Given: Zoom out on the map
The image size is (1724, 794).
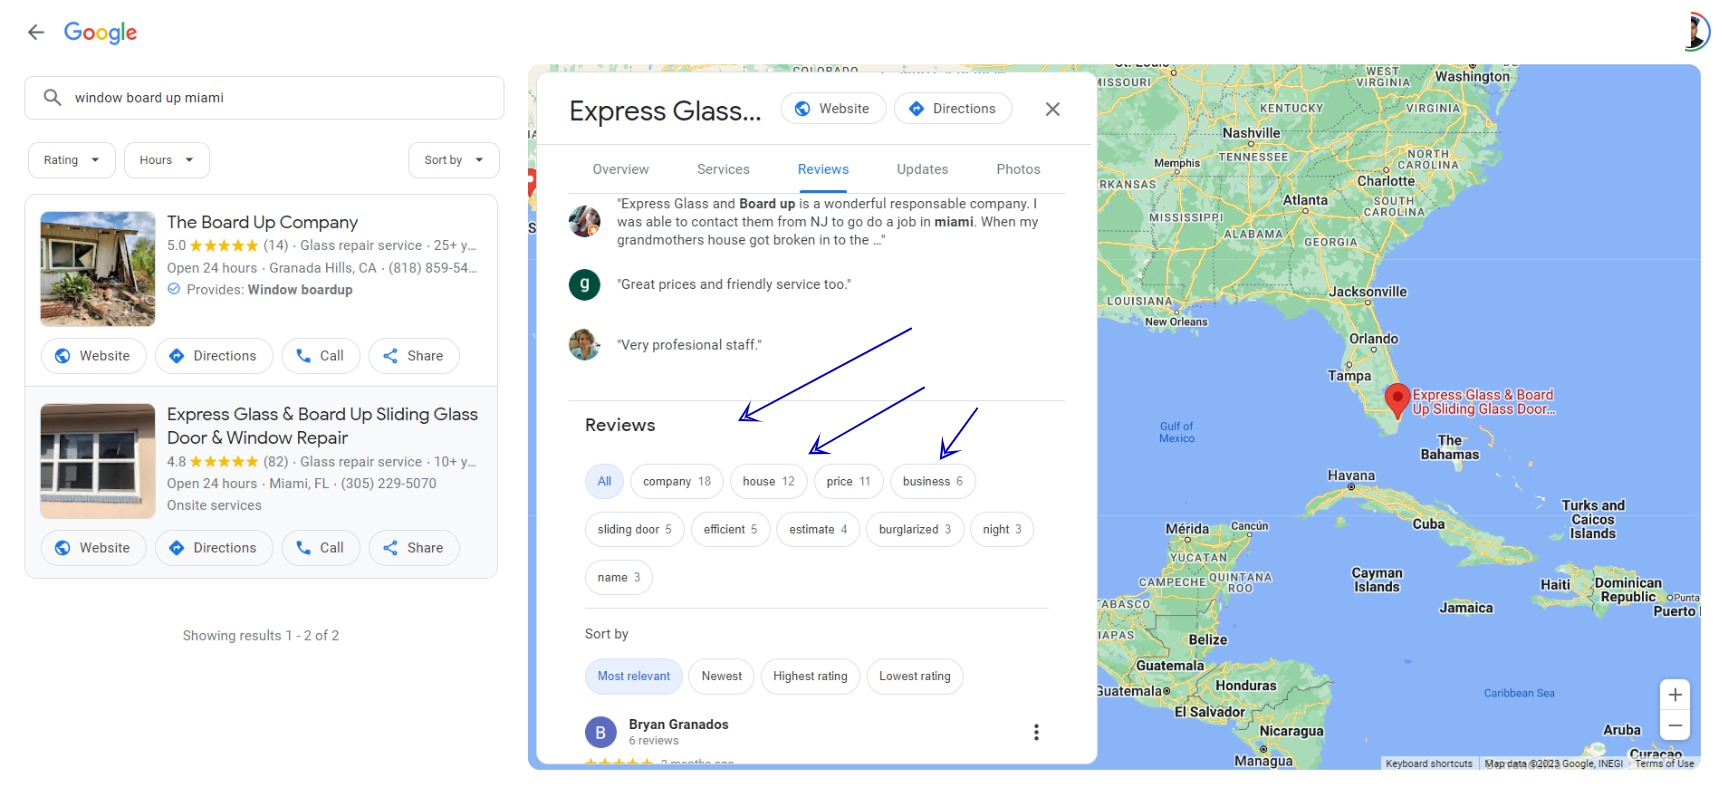Looking at the screenshot, I should coord(1675,725).
